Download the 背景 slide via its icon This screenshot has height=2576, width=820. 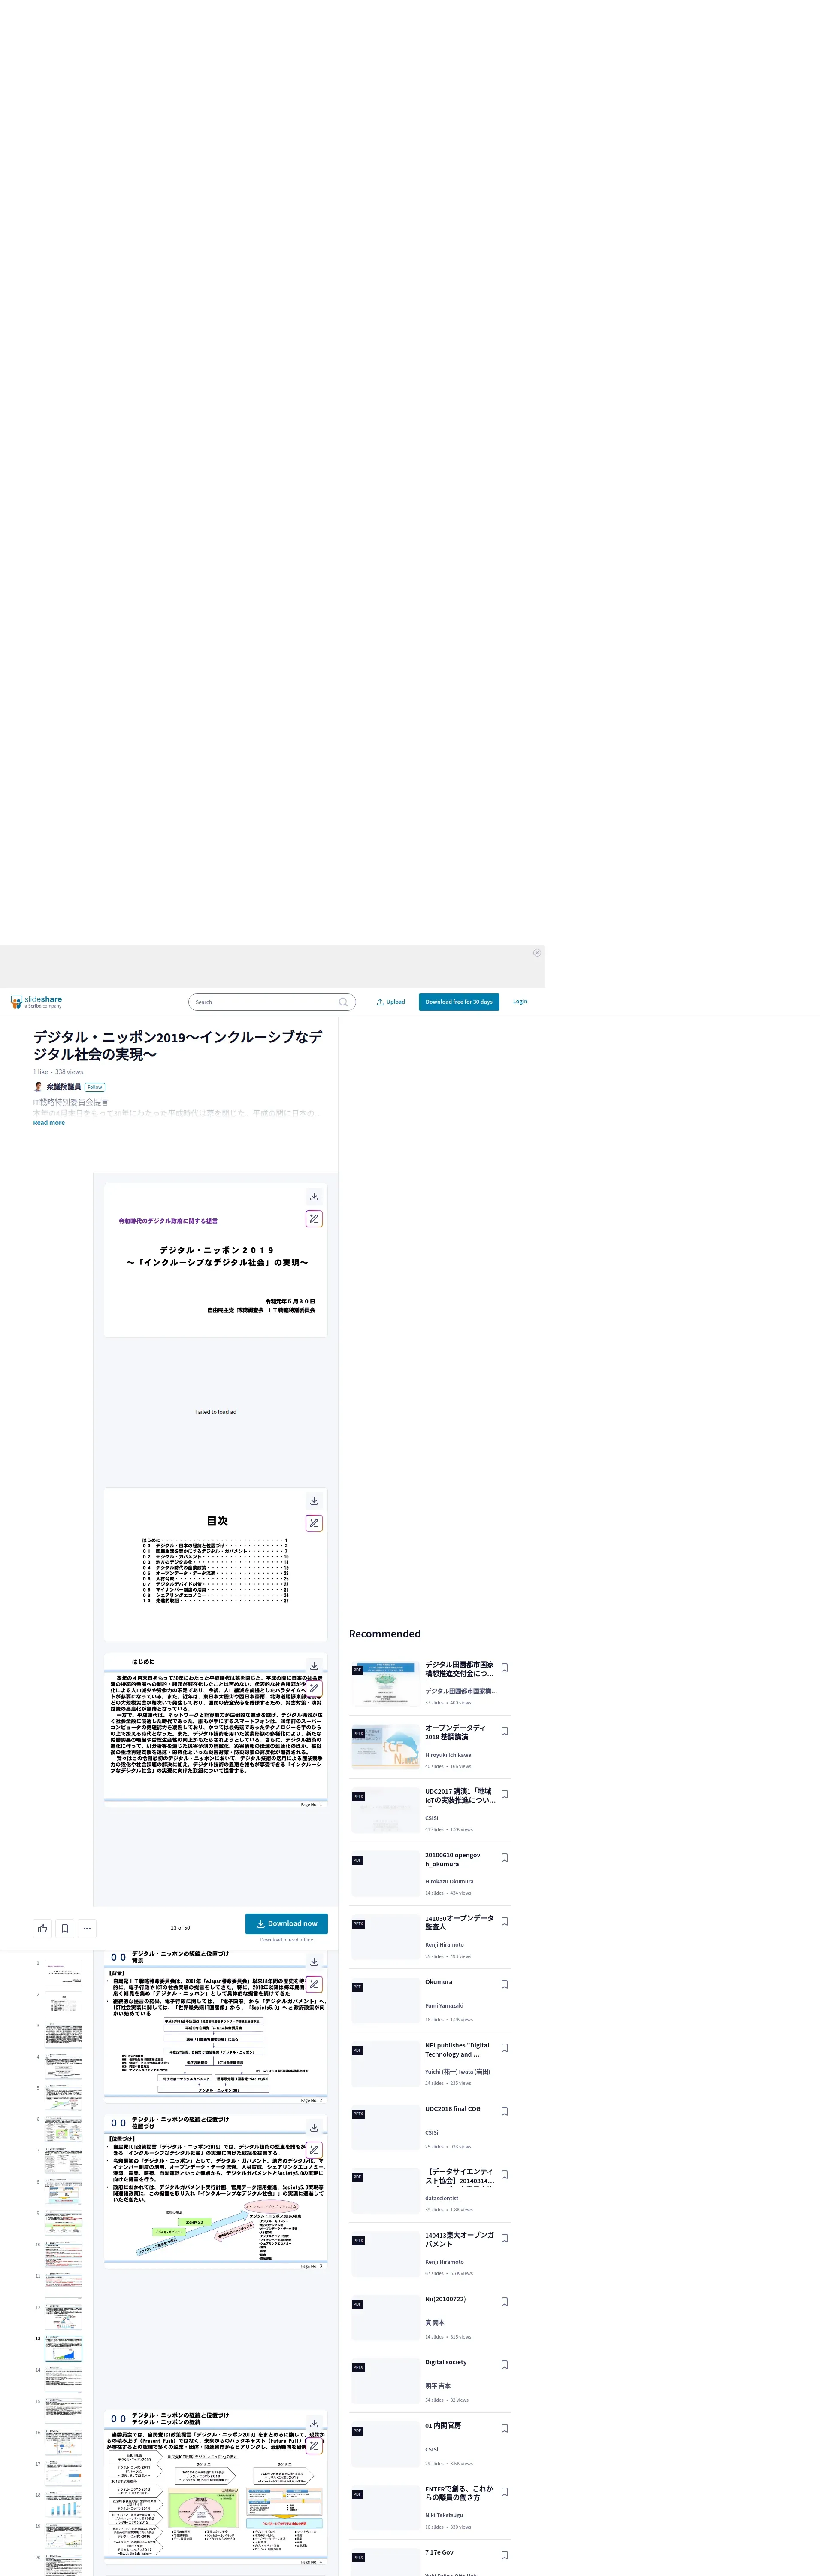pos(314,1962)
